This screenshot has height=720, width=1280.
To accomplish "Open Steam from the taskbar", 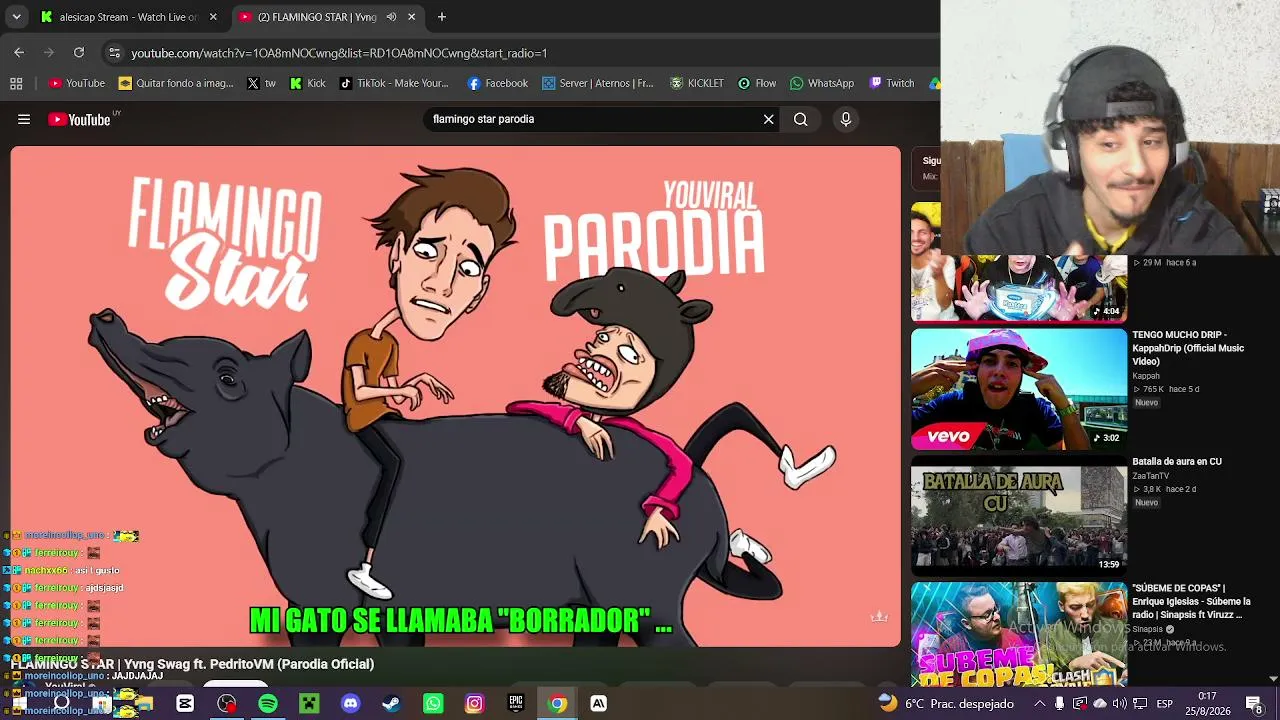I will click(x=392, y=704).
